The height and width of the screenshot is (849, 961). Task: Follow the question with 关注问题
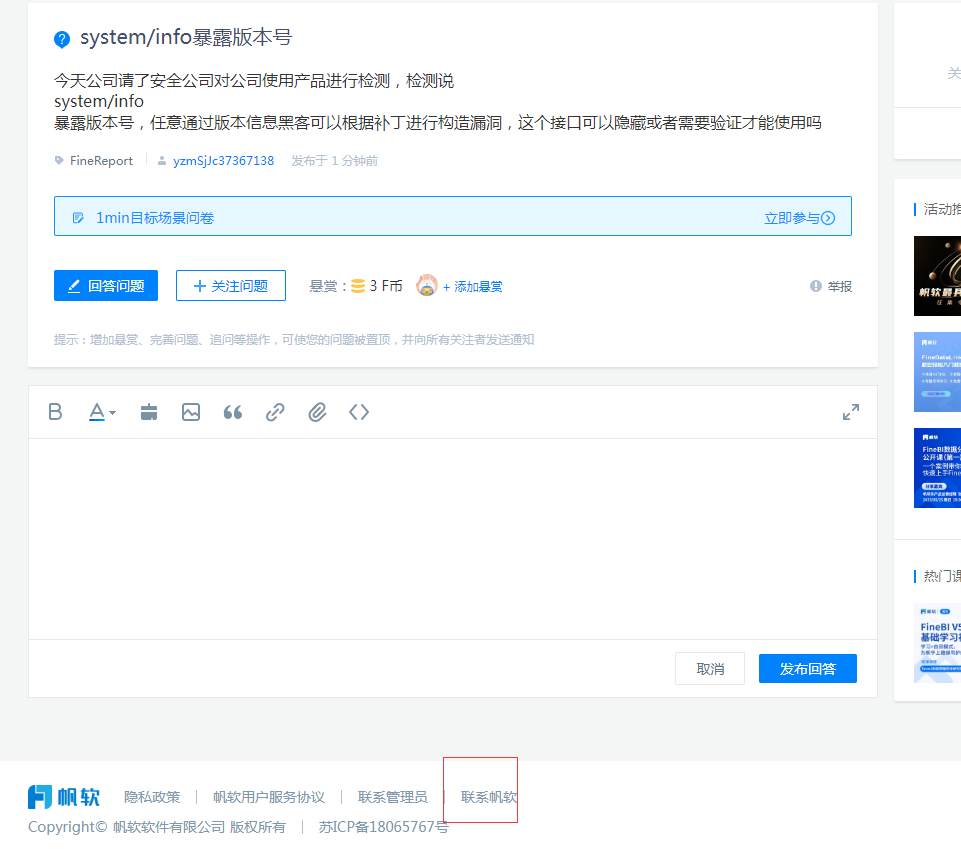(231, 286)
